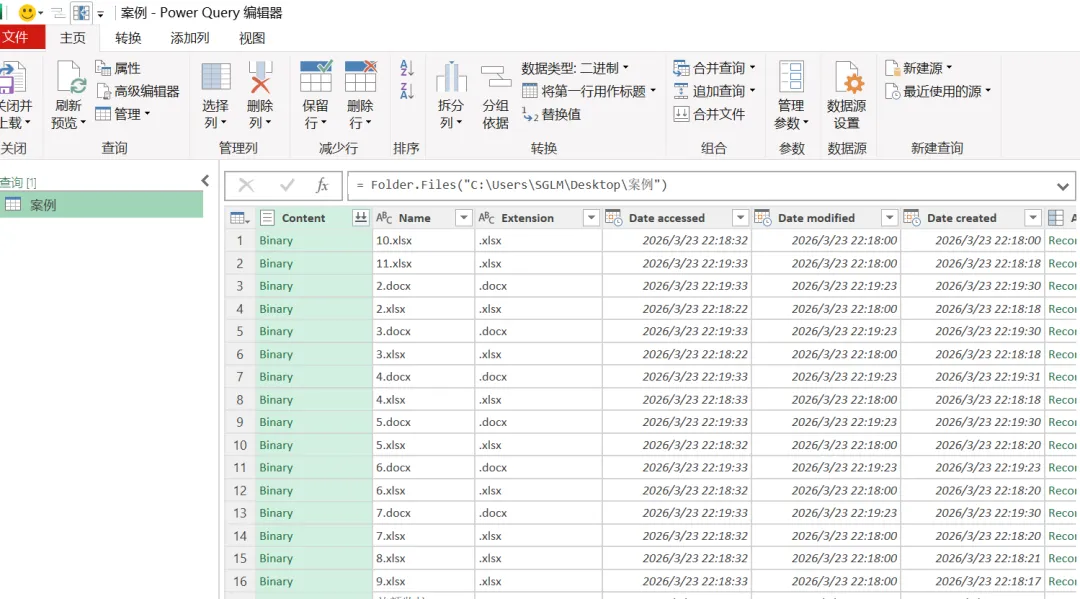Open Data Source Settings (数据源设置)
Image resolution: width=1080 pixels, height=599 pixels.
[847, 96]
